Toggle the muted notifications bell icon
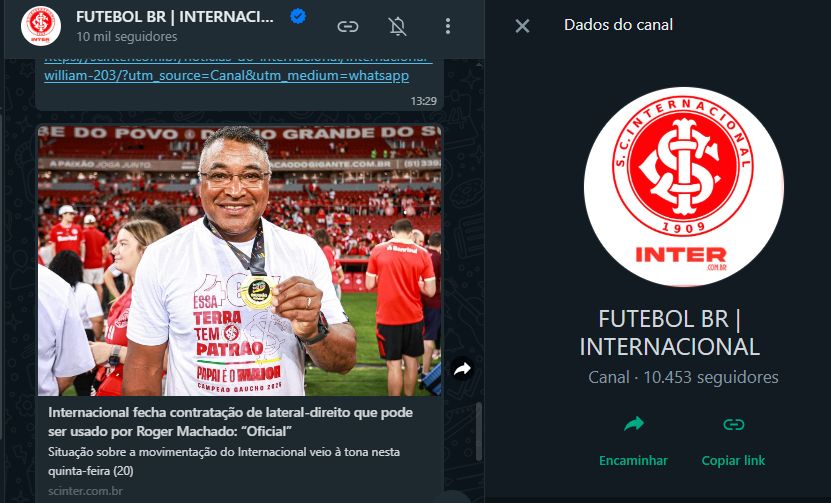831x503 pixels. click(397, 26)
